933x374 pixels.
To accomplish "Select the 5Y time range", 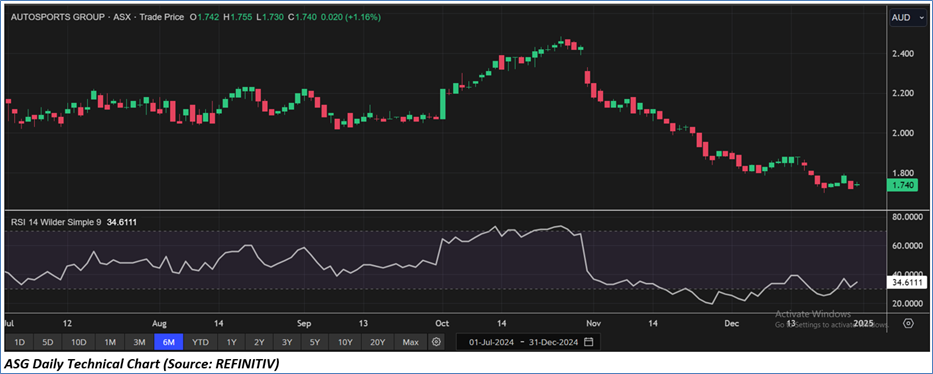I will coord(315,342).
